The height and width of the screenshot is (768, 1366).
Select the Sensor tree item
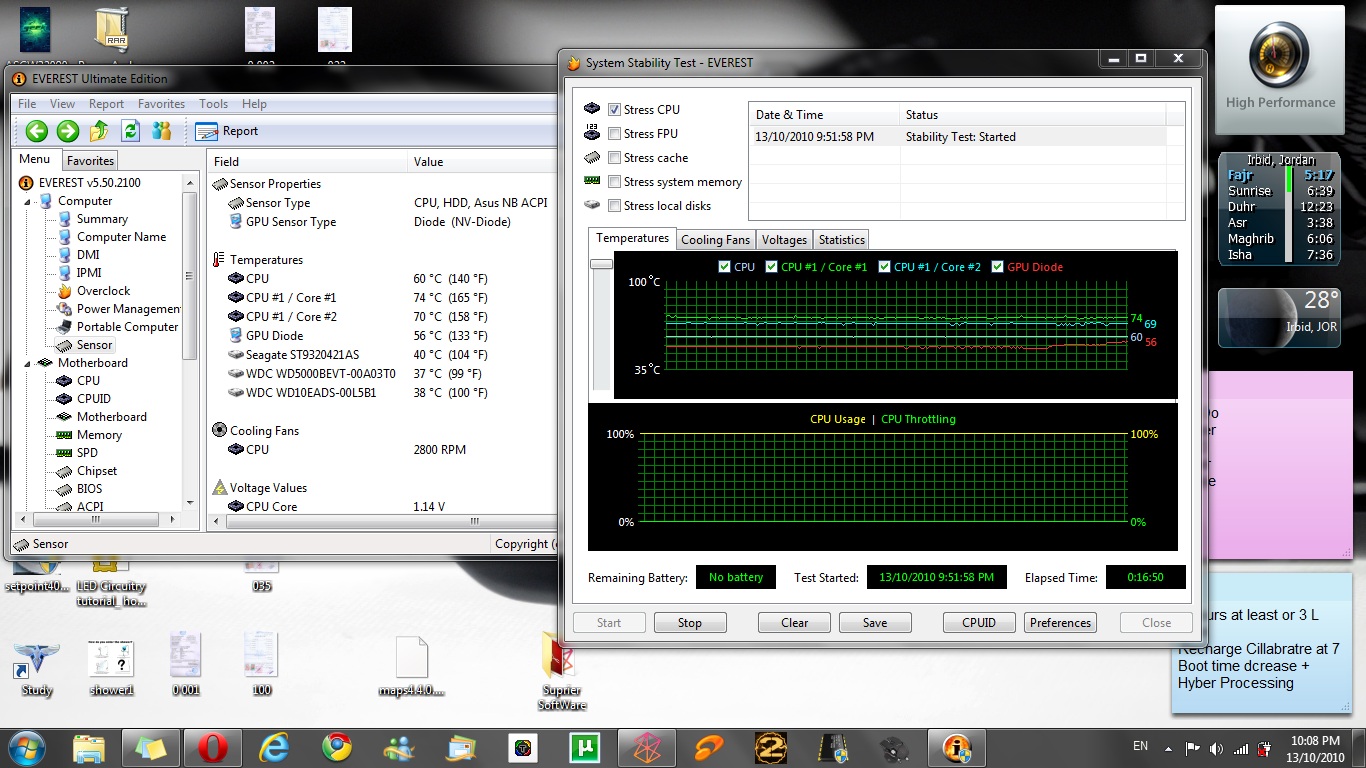85,345
